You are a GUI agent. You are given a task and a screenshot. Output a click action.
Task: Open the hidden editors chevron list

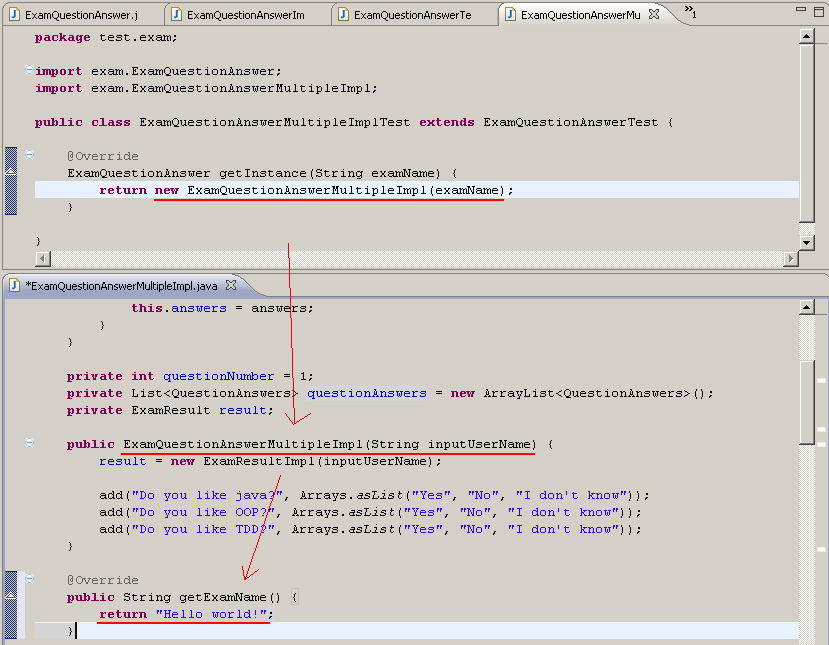pyautogui.click(x=688, y=13)
